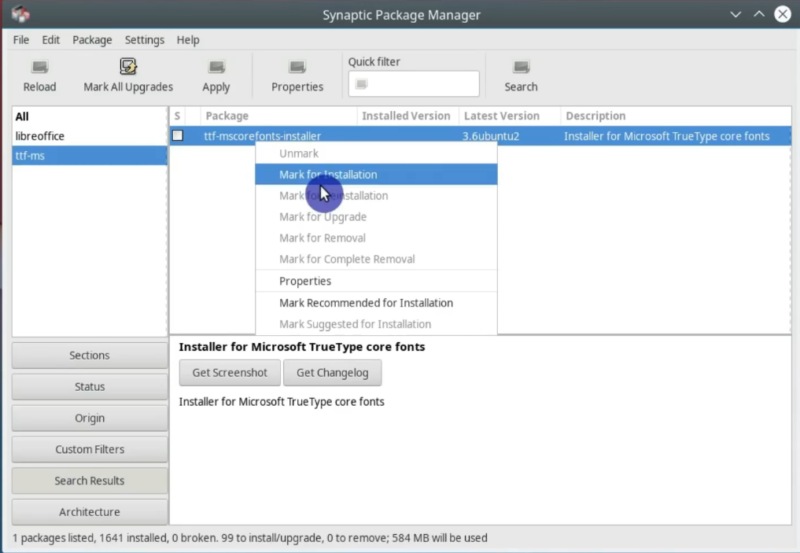This screenshot has height=553, width=800.
Task: Click the Mark All Upgrades icon
Action: coord(128,66)
